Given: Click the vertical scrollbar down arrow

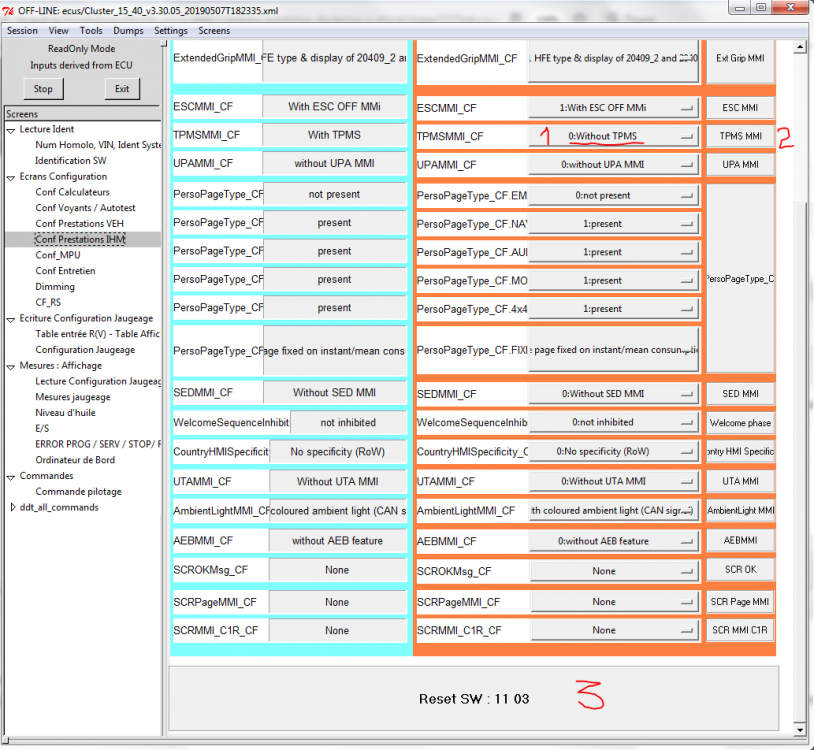Looking at the screenshot, I should pos(800,729).
